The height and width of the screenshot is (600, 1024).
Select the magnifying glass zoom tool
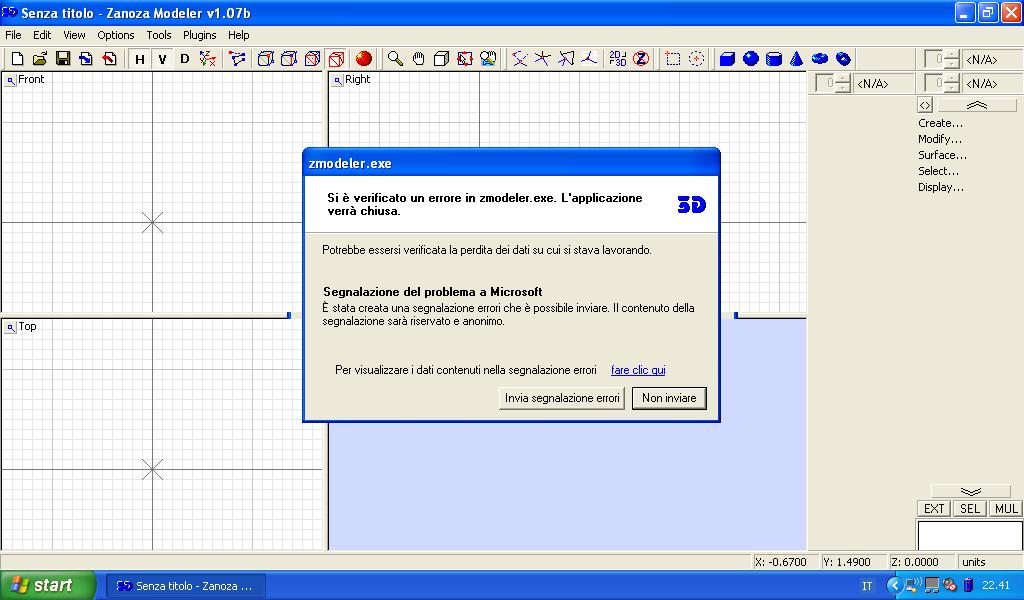click(x=395, y=59)
